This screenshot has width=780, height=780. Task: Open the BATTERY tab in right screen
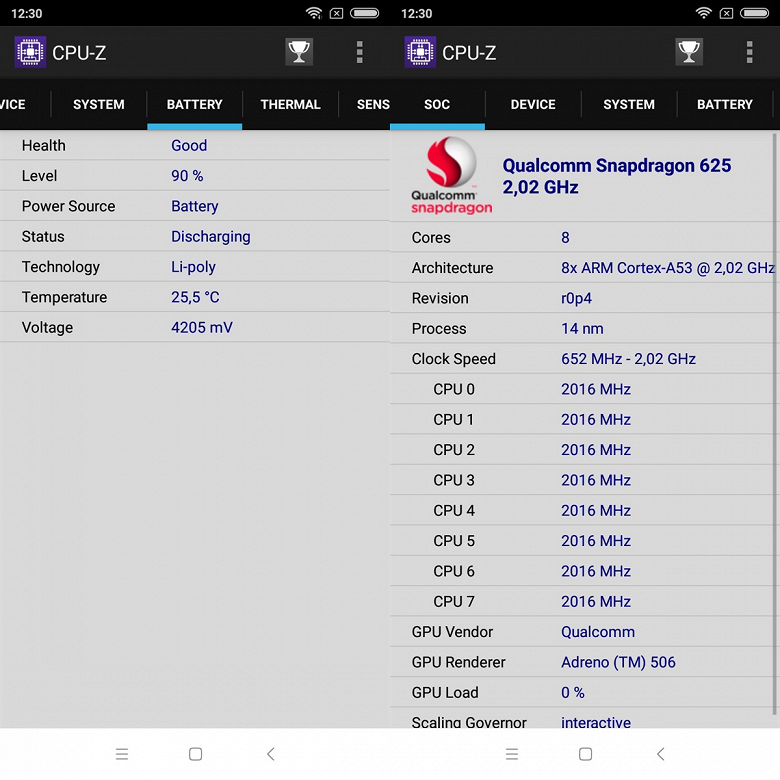click(725, 104)
